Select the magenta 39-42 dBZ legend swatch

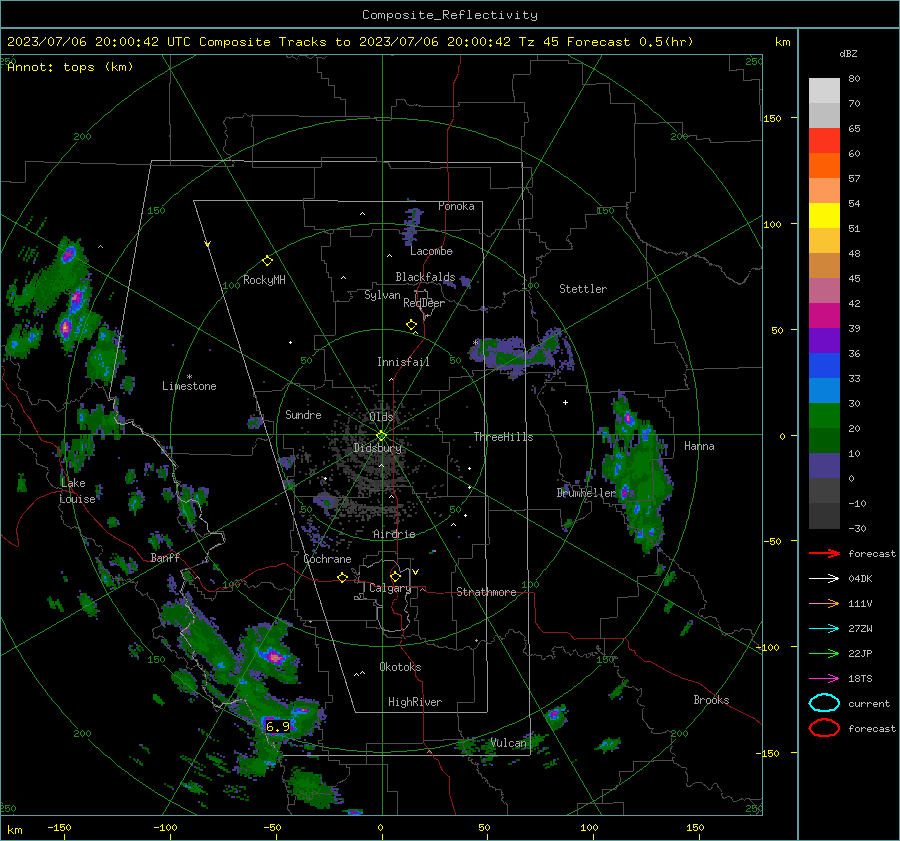(x=824, y=316)
